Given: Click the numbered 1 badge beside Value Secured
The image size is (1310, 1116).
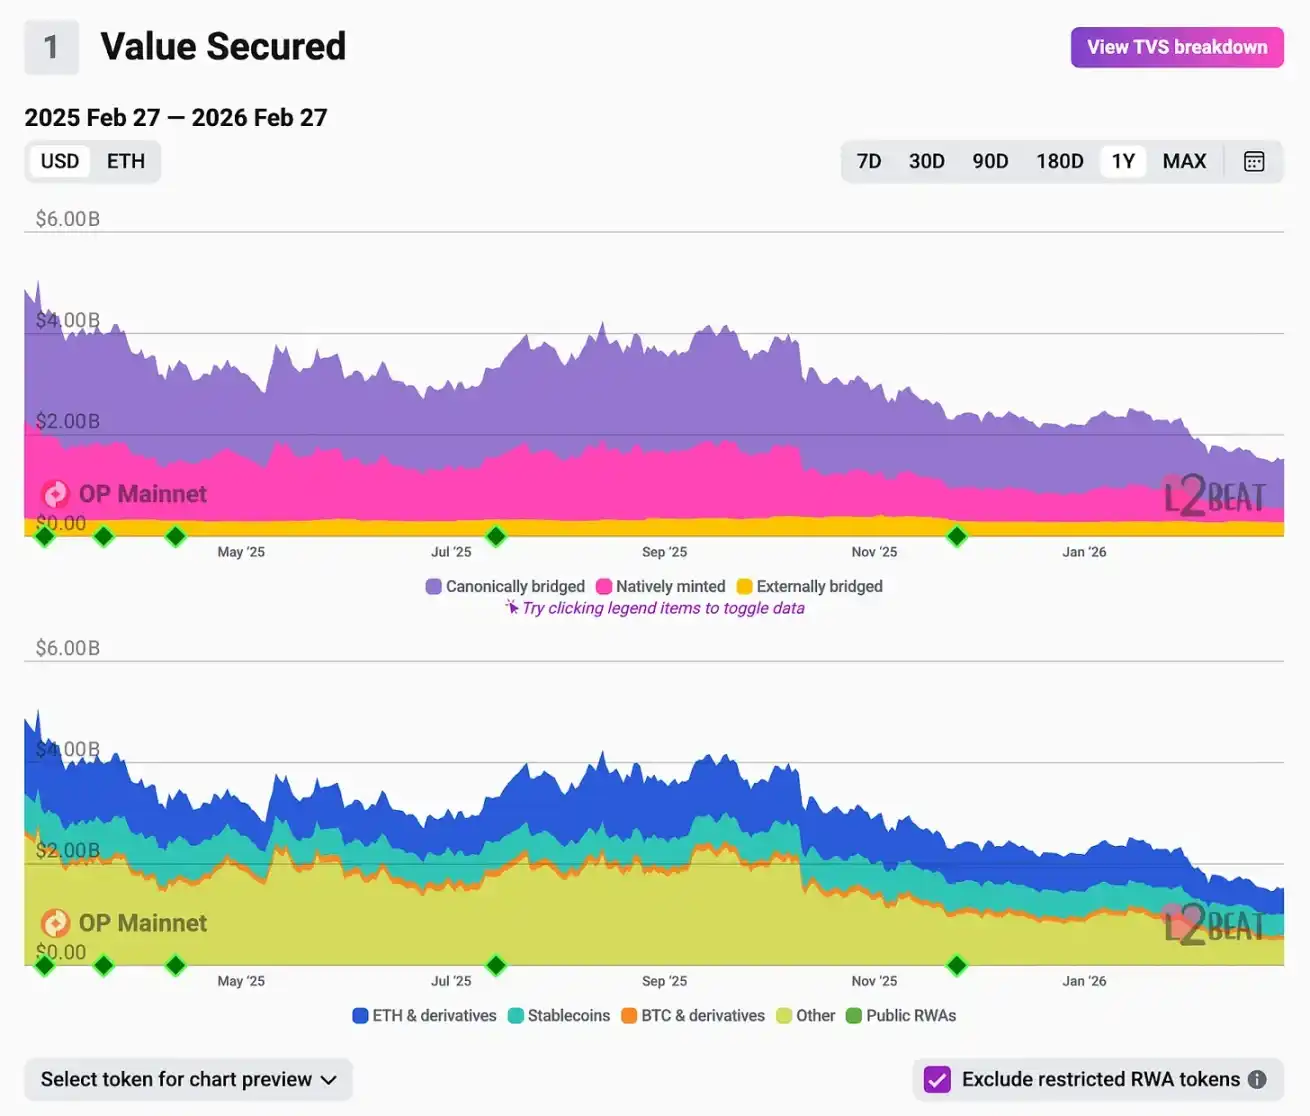Looking at the screenshot, I should click(51, 46).
